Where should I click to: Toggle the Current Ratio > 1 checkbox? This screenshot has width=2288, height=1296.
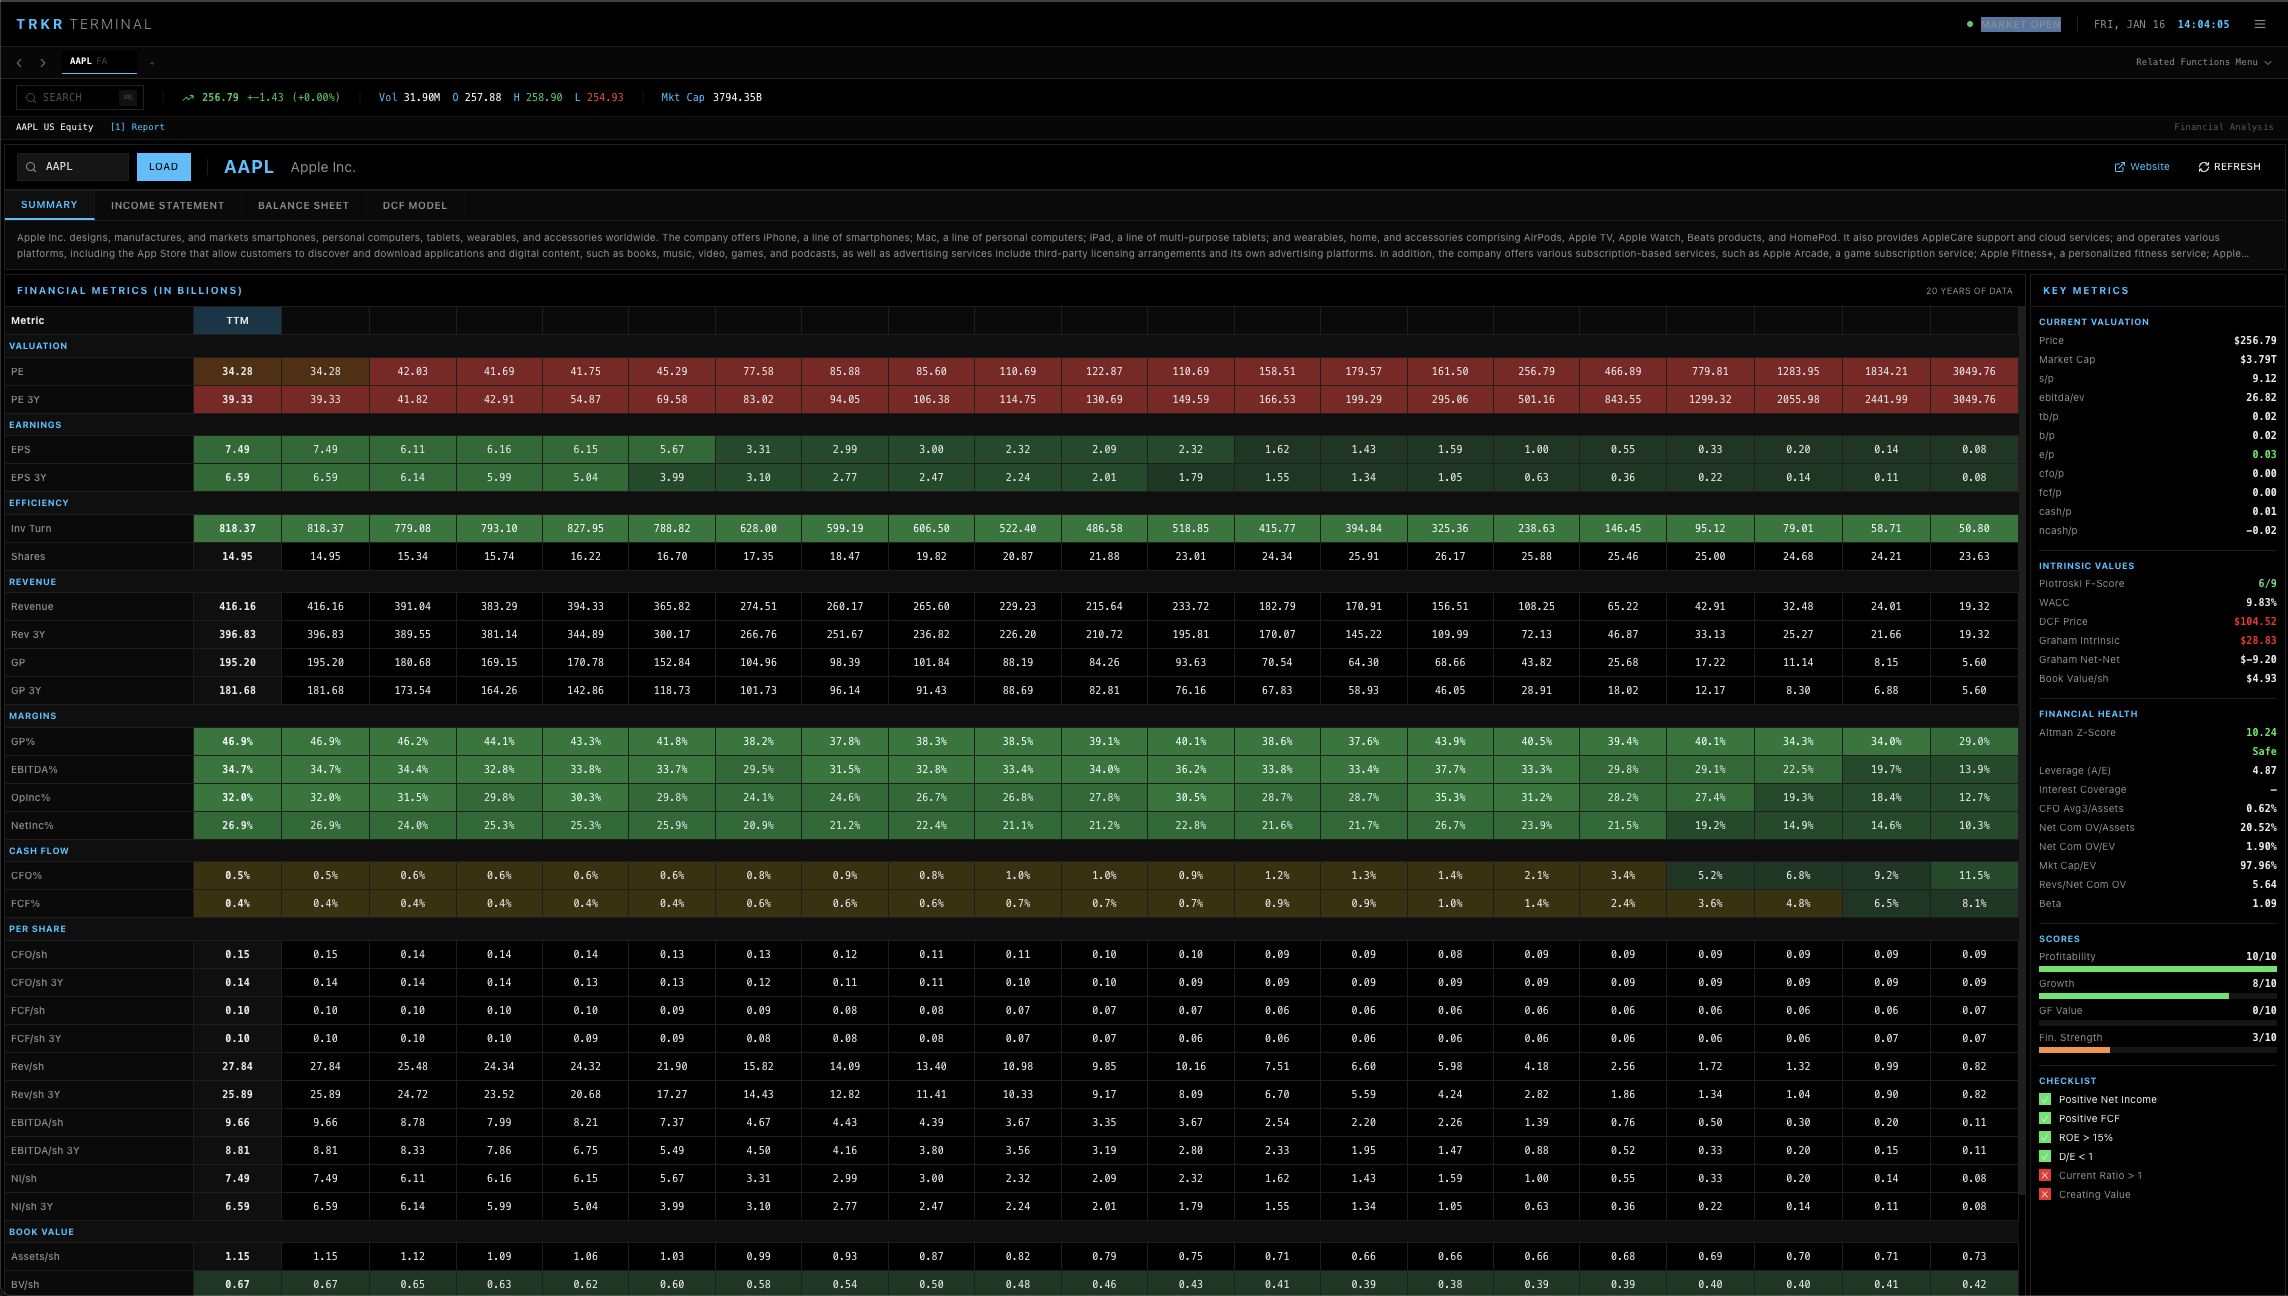pos(2045,1175)
